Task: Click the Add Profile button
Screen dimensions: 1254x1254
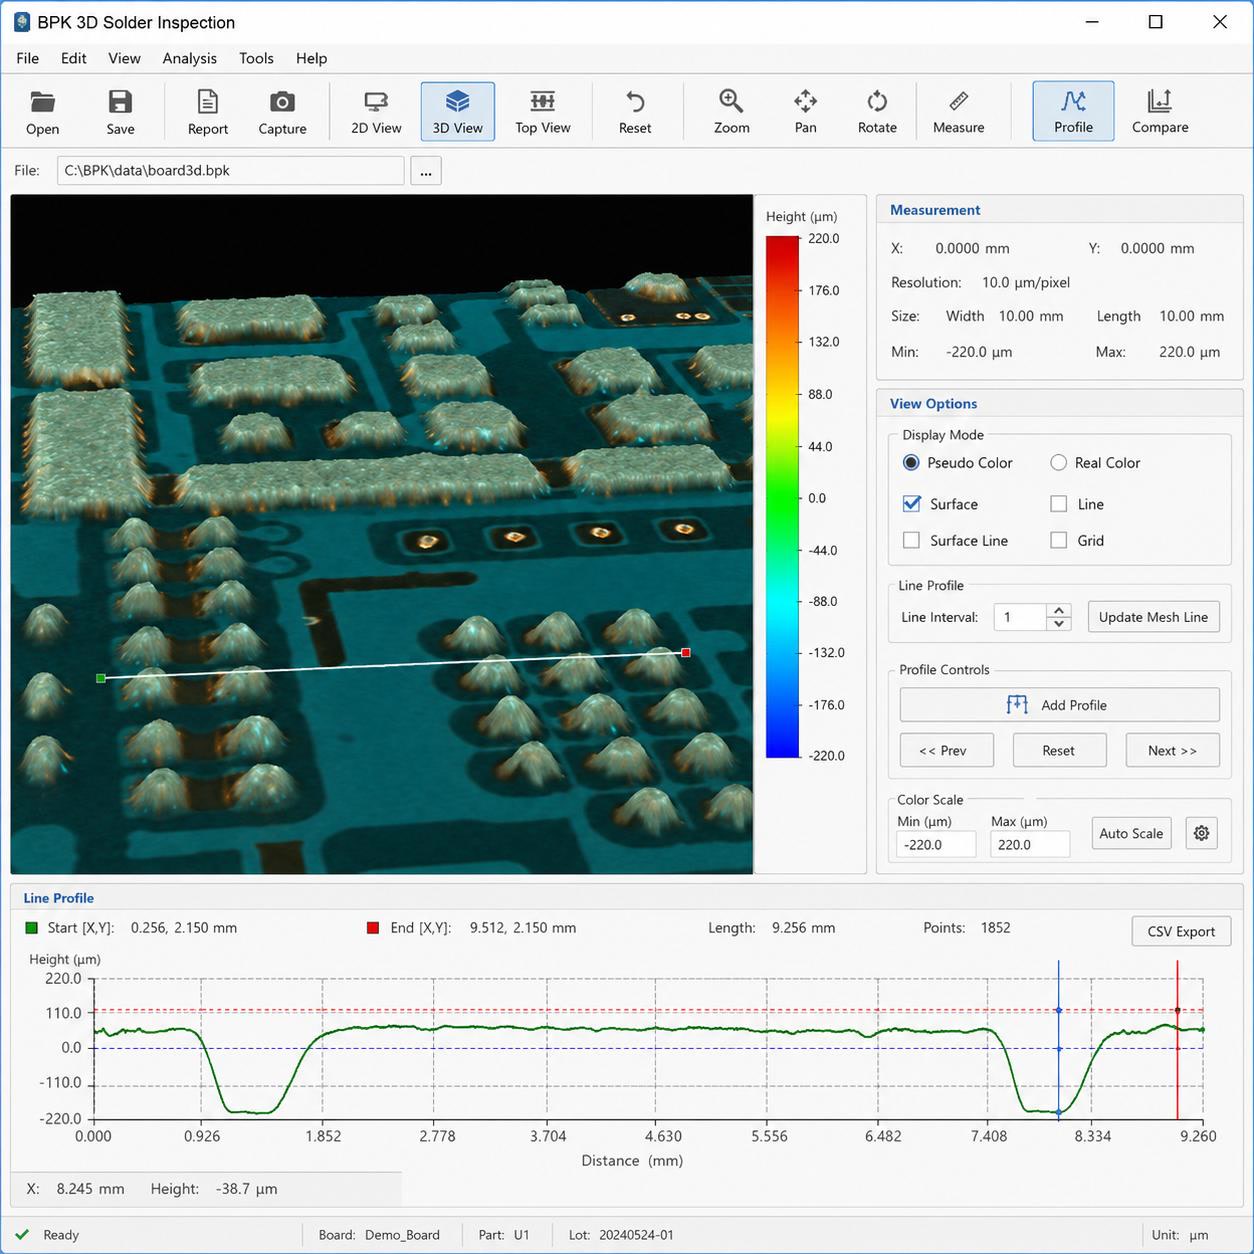Action: (x=1059, y=705)
